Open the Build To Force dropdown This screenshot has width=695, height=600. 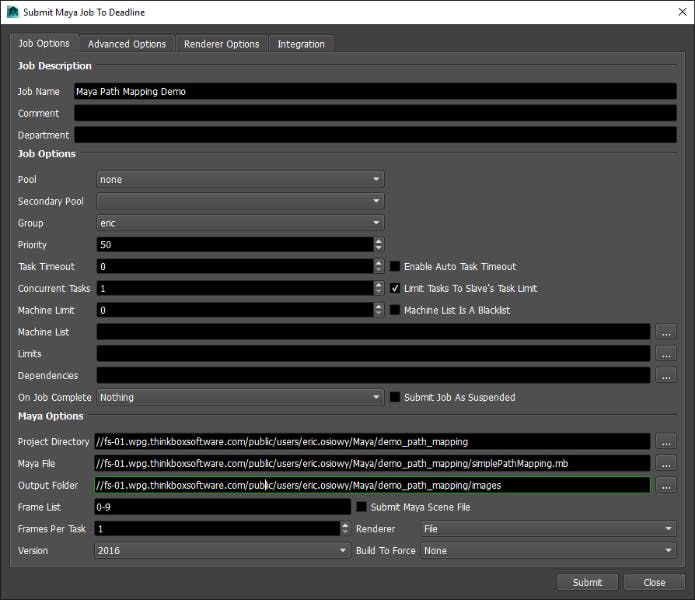pyautogui.click(x=548, y=550)
